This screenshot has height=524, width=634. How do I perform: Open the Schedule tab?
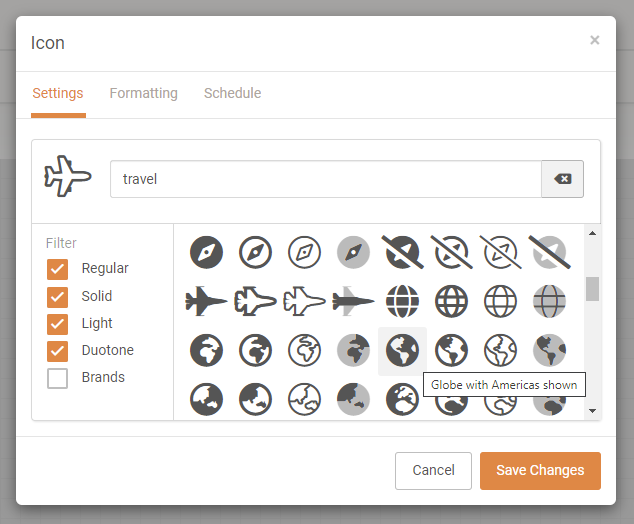pos(232,93)
